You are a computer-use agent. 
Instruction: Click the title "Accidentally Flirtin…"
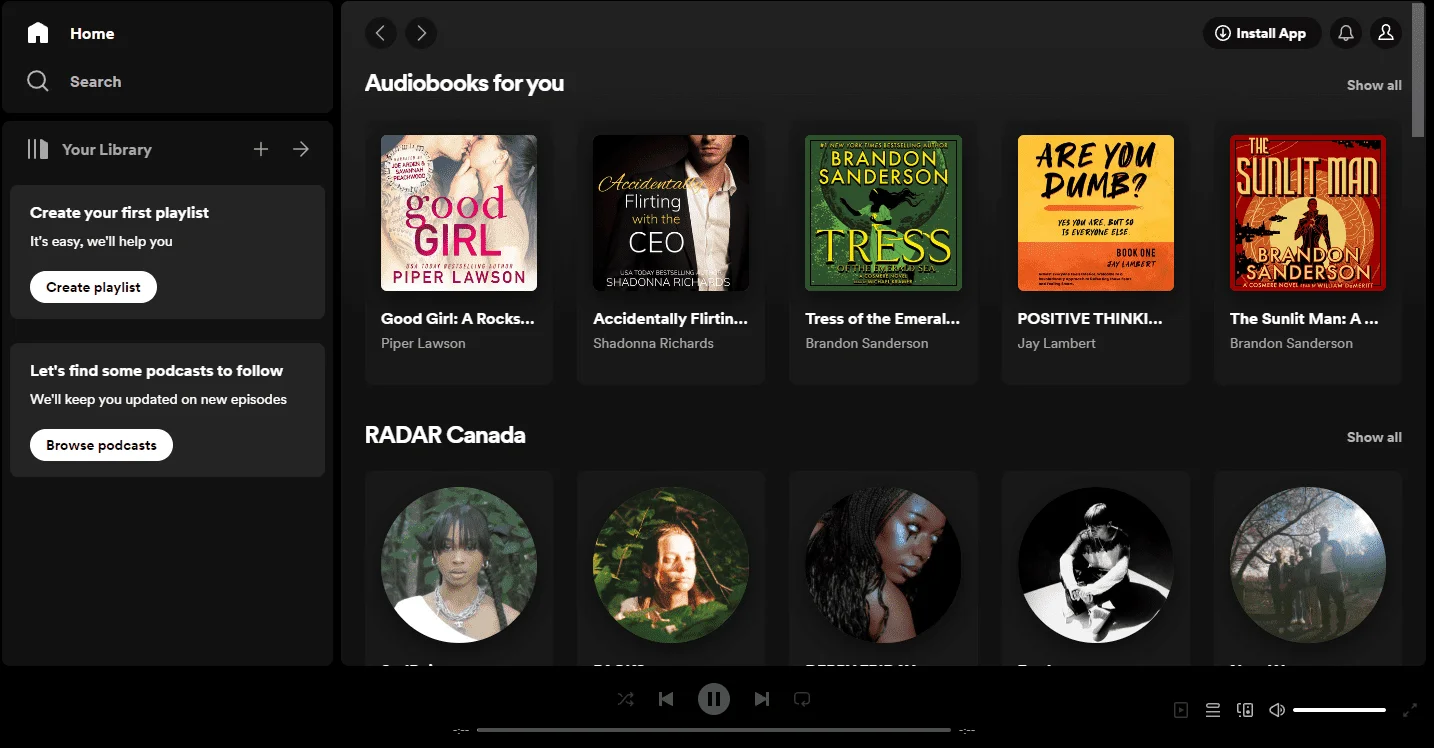pyautogui.click(x=670, y=319)
